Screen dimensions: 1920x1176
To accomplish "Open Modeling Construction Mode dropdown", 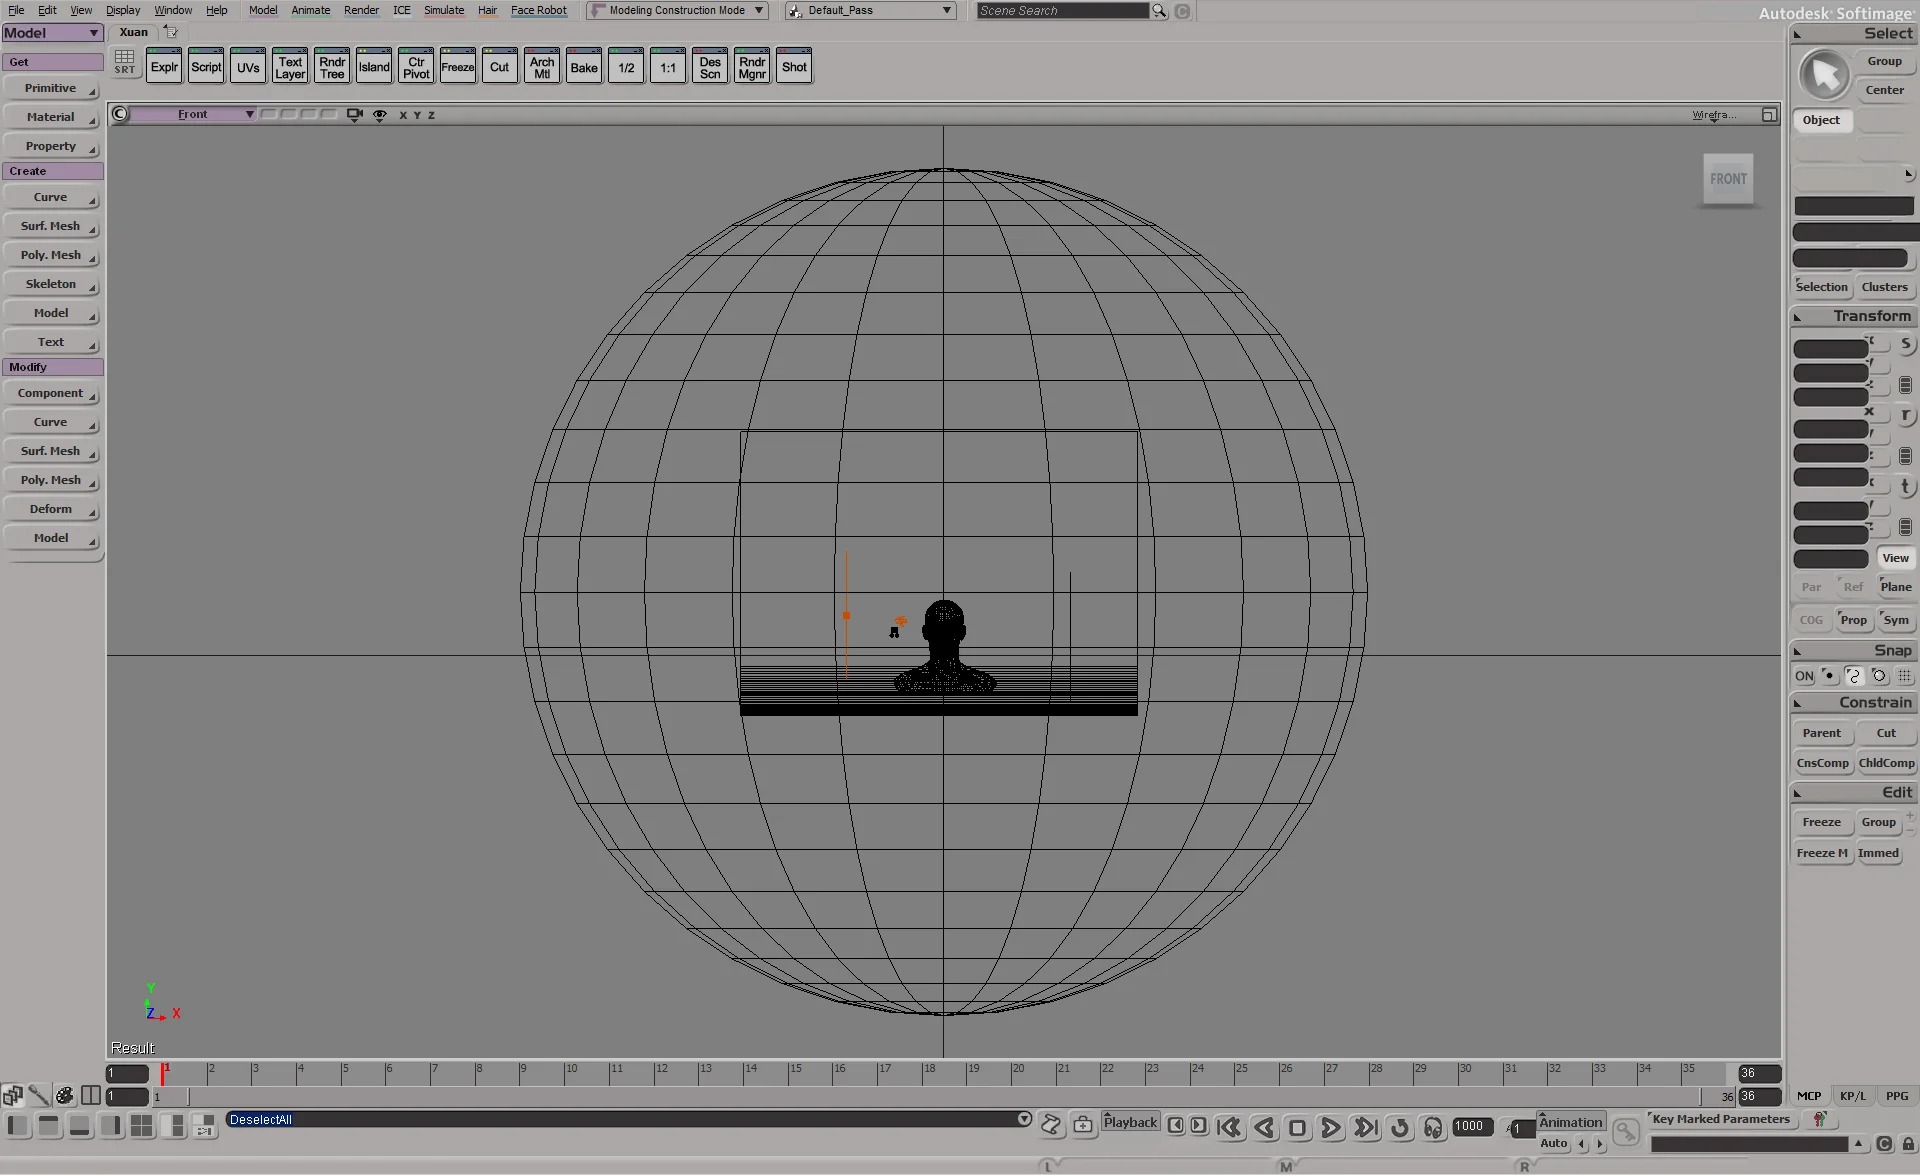I will click(x=677, y=10).
